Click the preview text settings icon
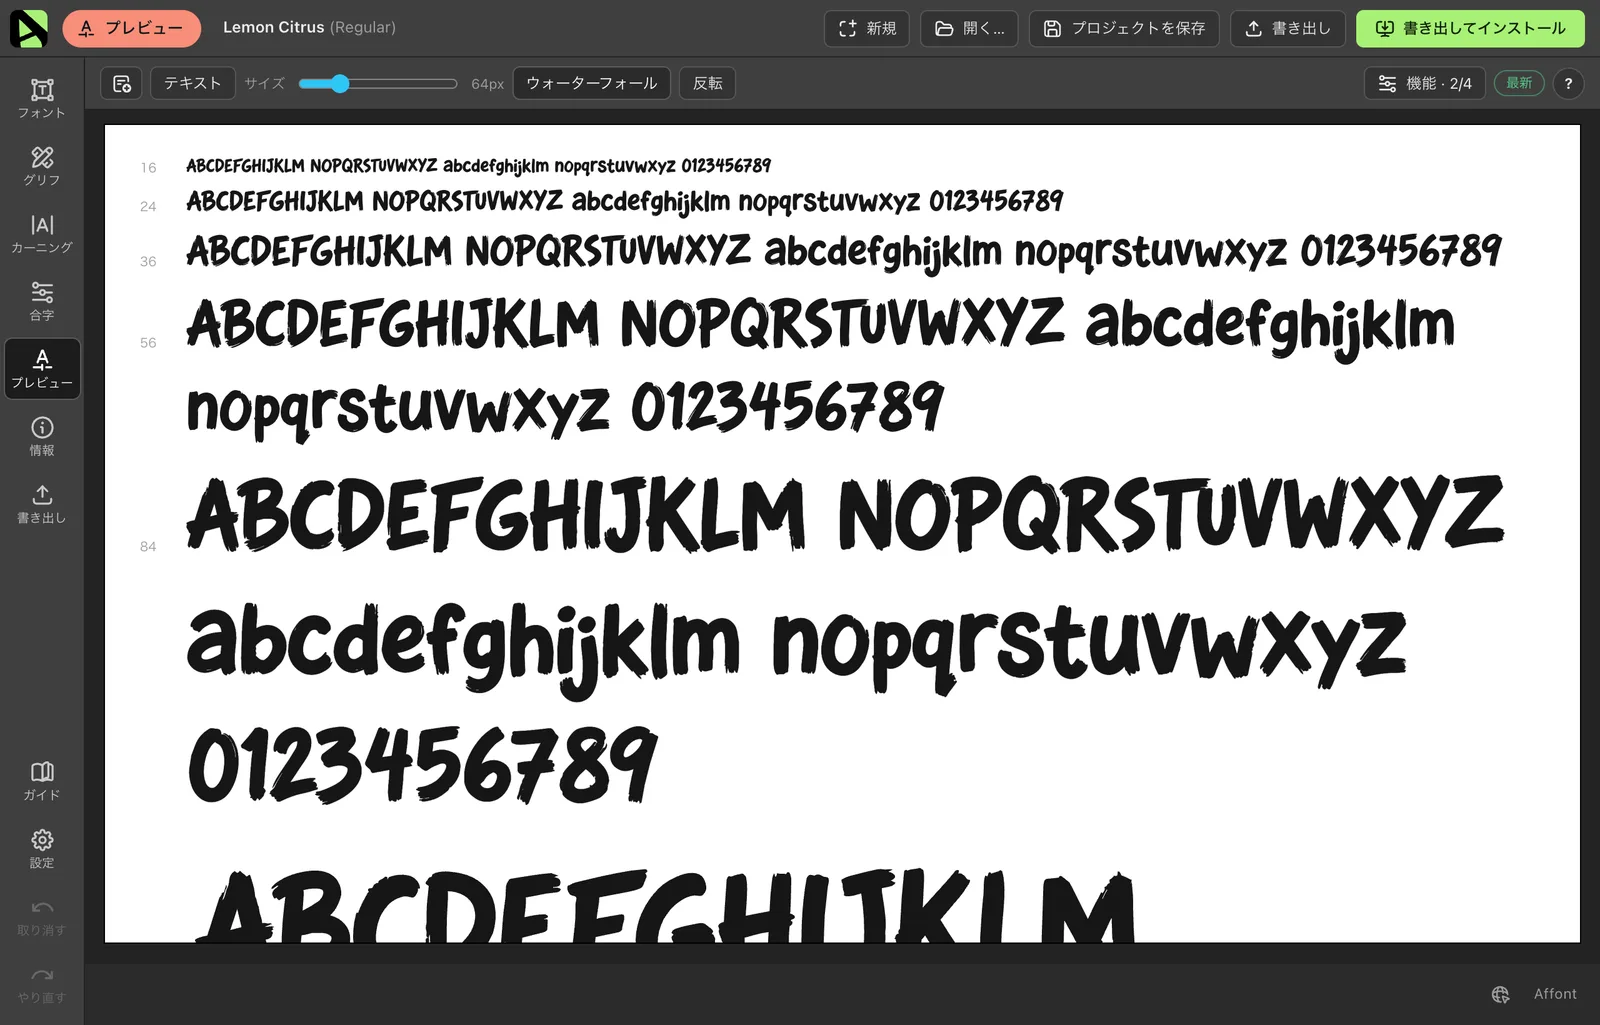The width and height of the screenshot is (1600, 1025). click(x=121, y=83)
